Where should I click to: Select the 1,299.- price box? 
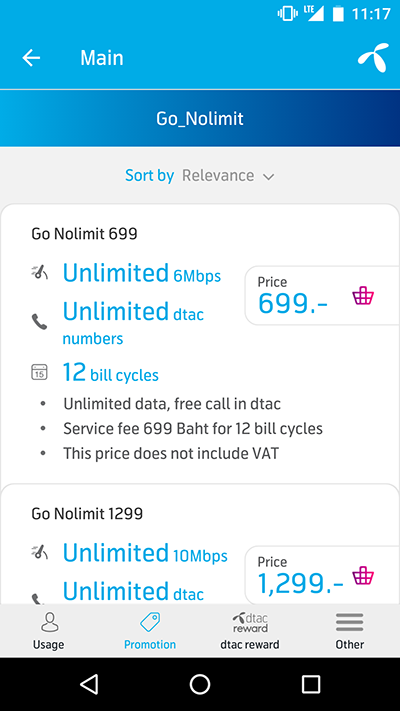[322, 575]
